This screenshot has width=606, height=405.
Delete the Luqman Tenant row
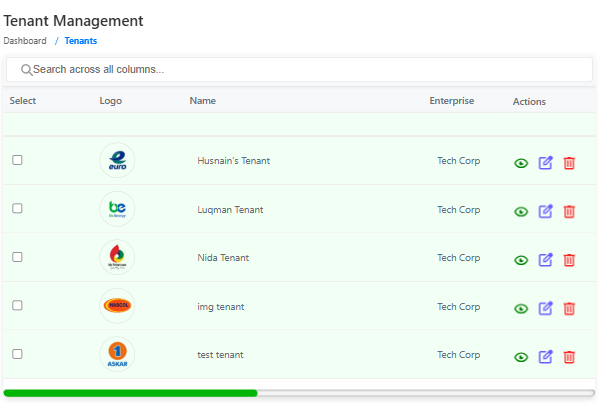tap(569, 211)
